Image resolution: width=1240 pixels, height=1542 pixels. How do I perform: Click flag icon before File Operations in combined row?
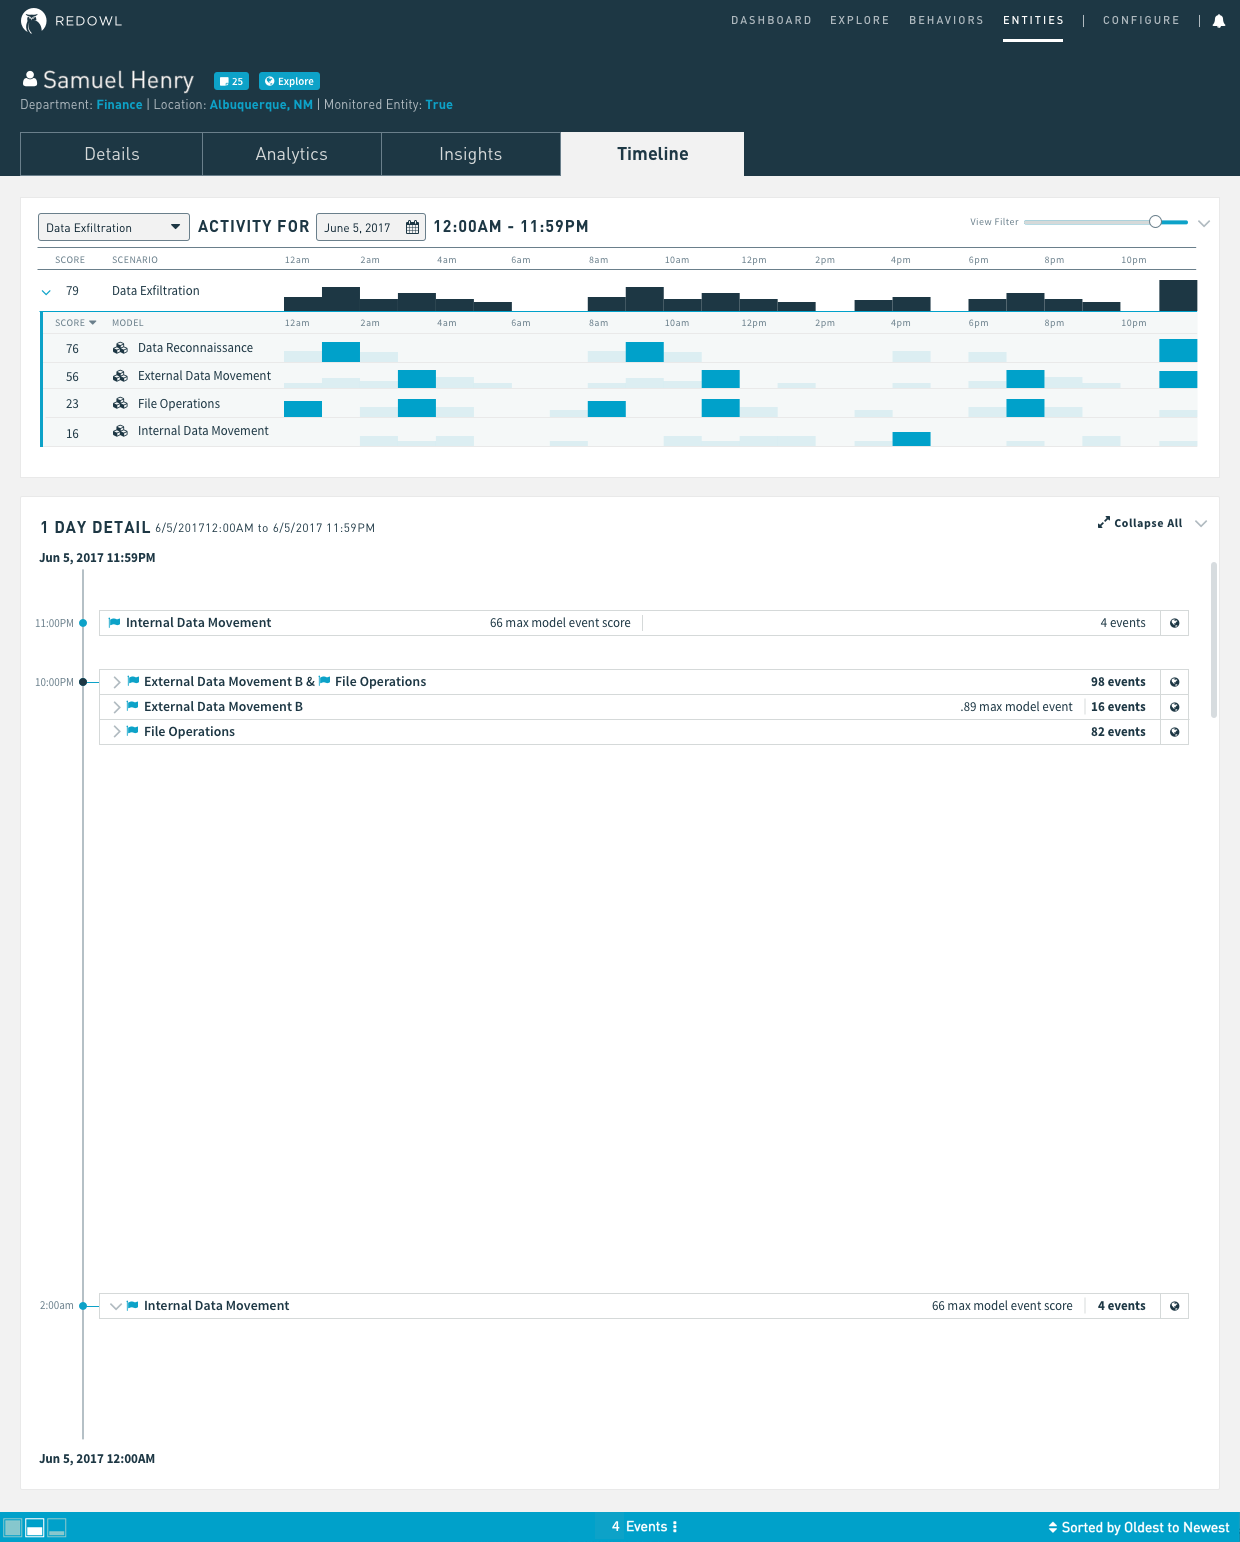pos(324,681)
